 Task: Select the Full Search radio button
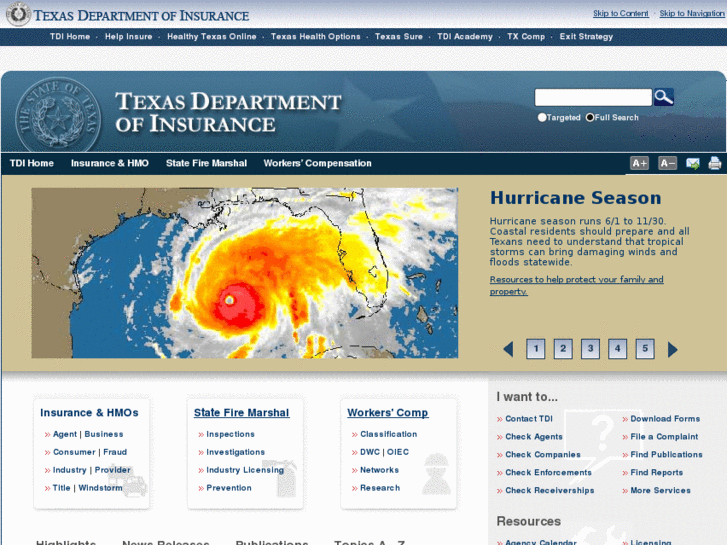tap(590, 117)
